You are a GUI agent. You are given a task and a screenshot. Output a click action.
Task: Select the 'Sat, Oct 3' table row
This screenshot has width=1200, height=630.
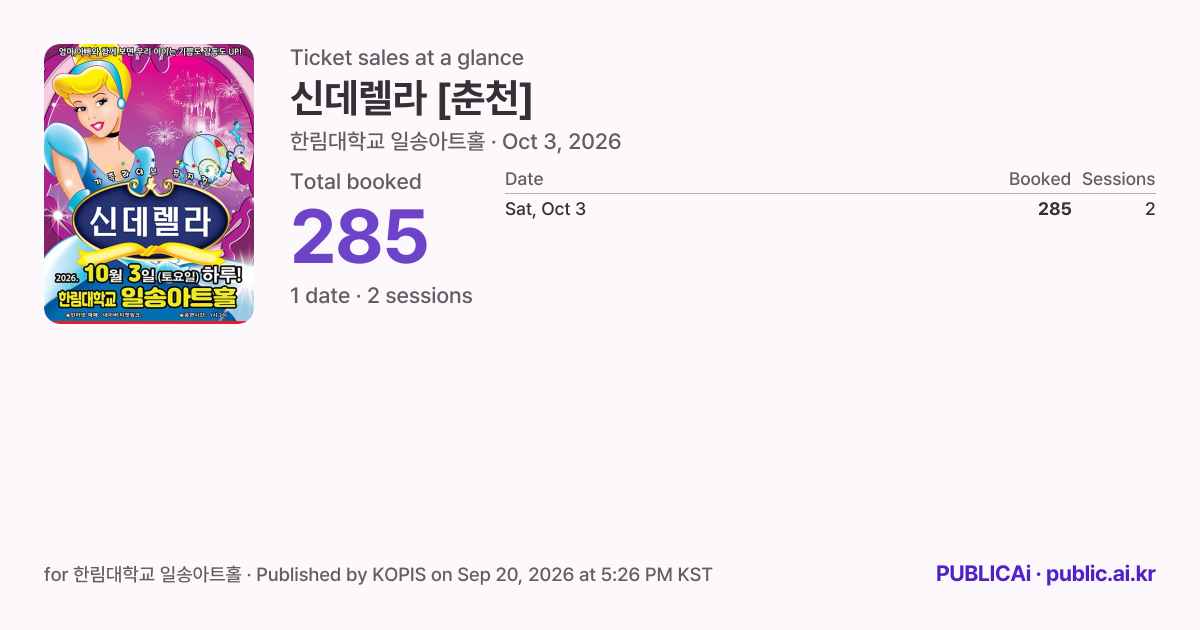tap(830, 209)
